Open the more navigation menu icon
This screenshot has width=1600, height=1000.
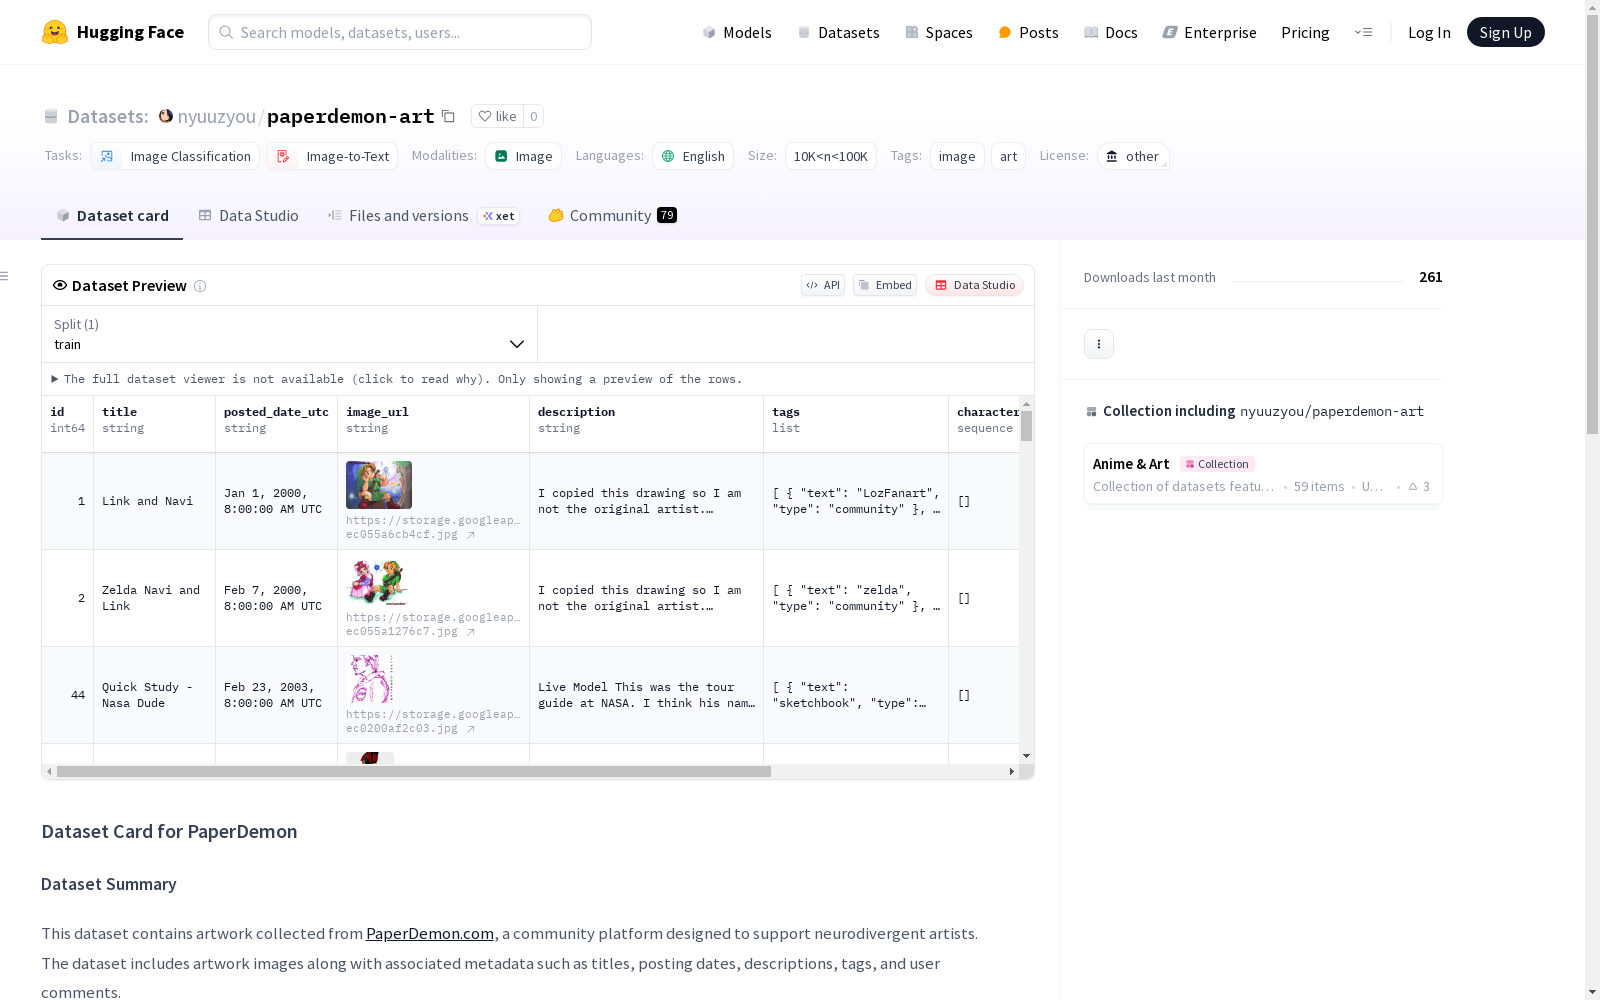pyautogui.click(x=1364, y=32)
